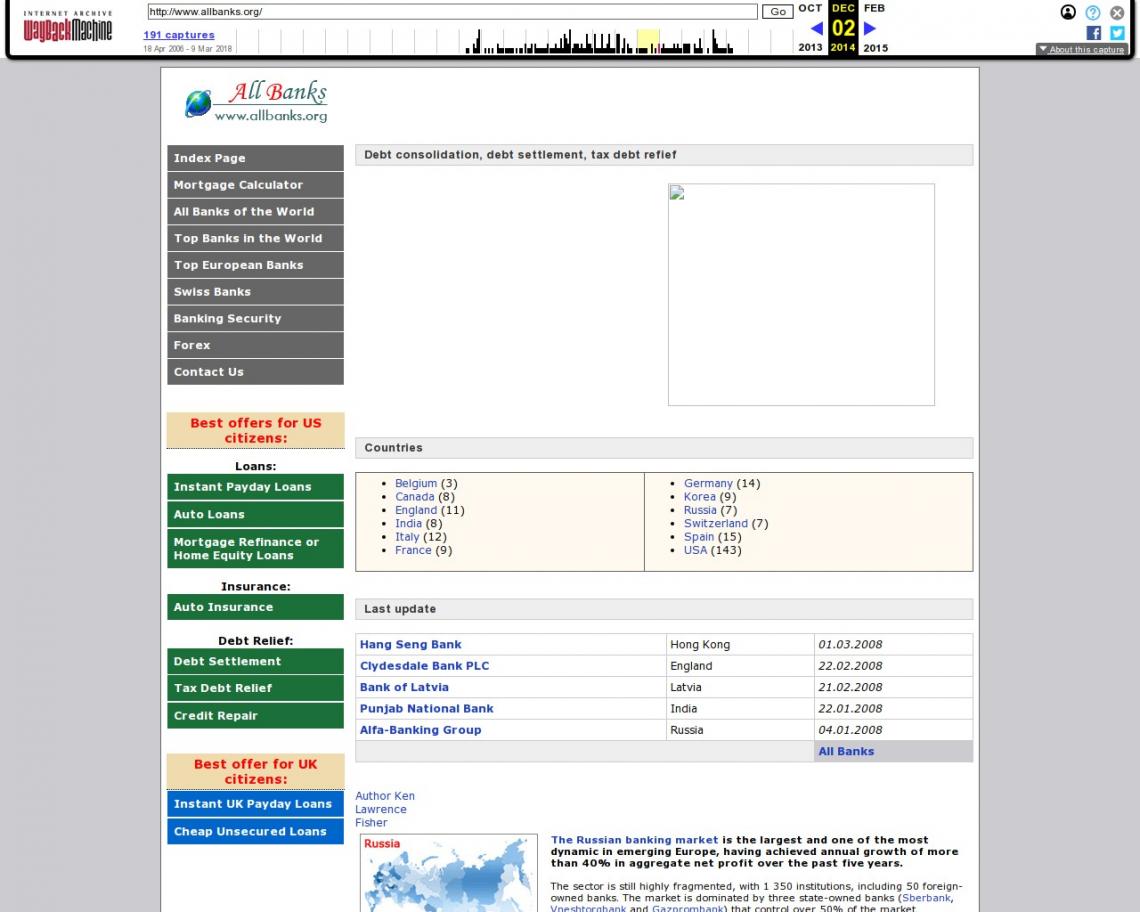The image size is (1140, 912).
Task: Share capture on Twitter
Action: pos(1117,33)
